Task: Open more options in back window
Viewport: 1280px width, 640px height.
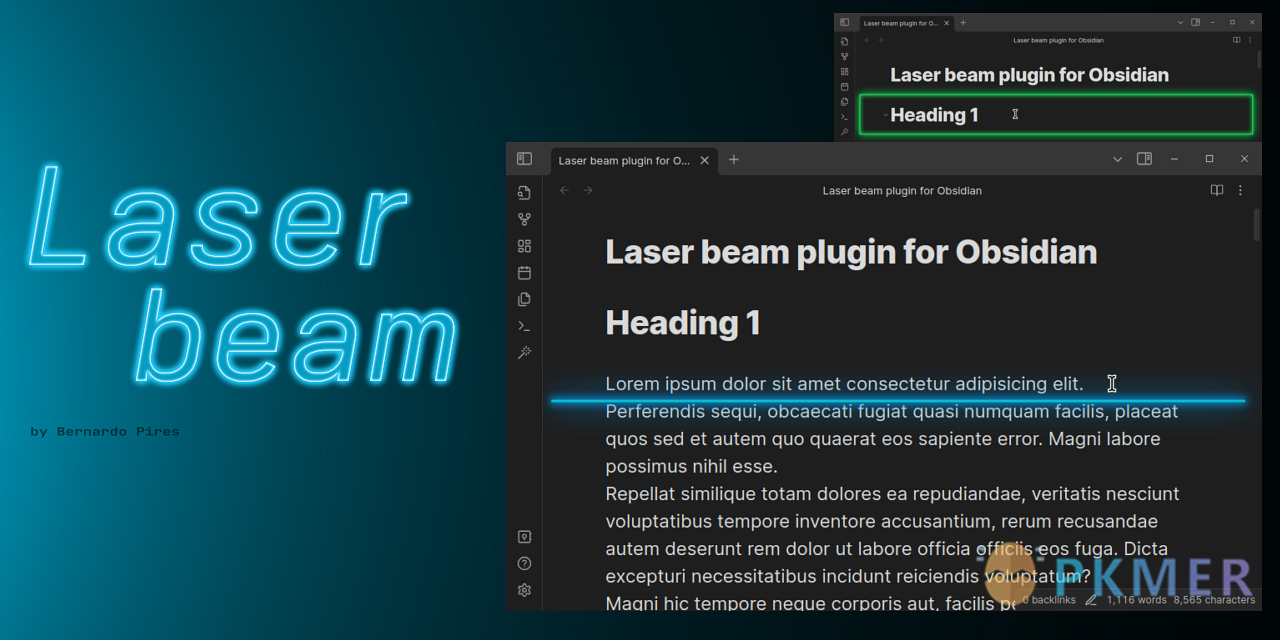Action: (x=1249, y=40)
